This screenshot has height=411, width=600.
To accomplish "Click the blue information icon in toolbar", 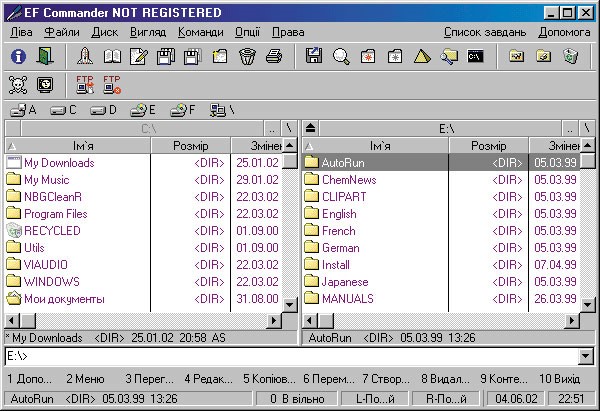I will click(x=18, y=57).
